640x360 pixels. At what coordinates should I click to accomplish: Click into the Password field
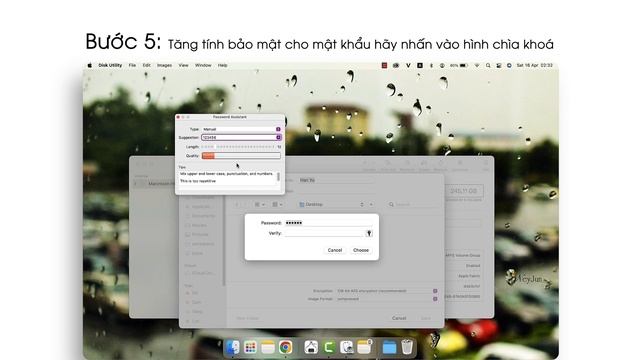[328, 223]
